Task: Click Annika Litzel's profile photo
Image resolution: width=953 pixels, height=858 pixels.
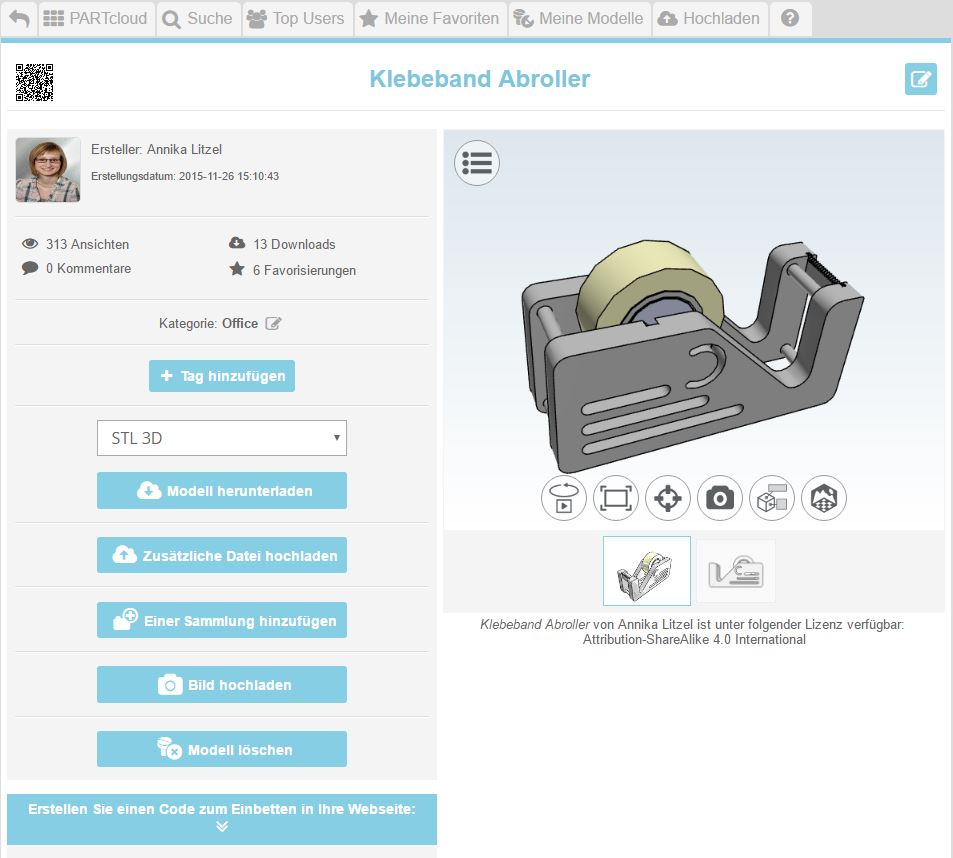Action: coord(48,170)
